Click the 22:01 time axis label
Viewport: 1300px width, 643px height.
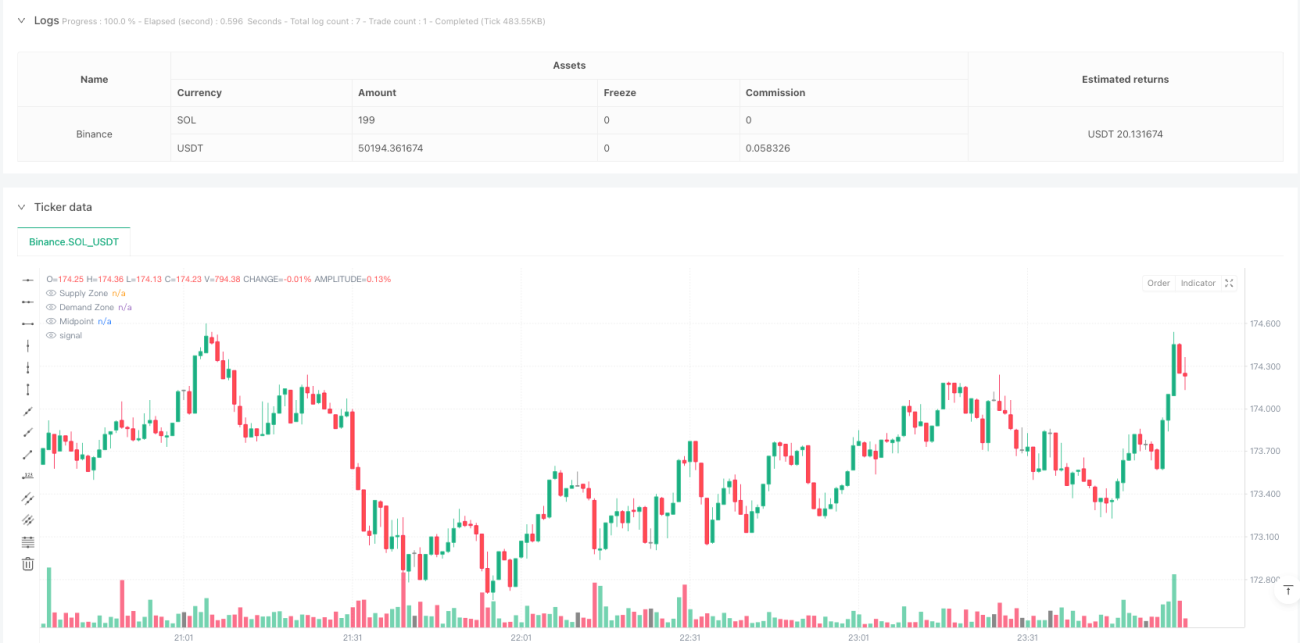coord(520,637)
